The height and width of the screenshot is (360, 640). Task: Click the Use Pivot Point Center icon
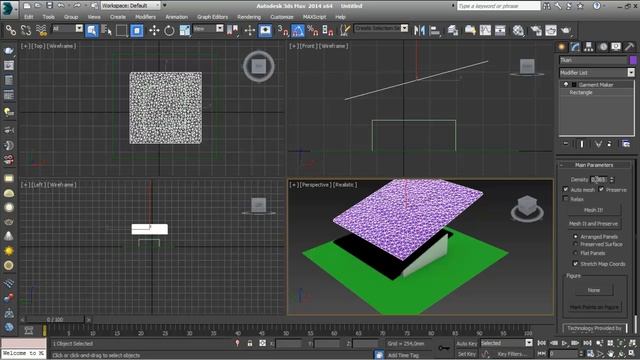233,31
